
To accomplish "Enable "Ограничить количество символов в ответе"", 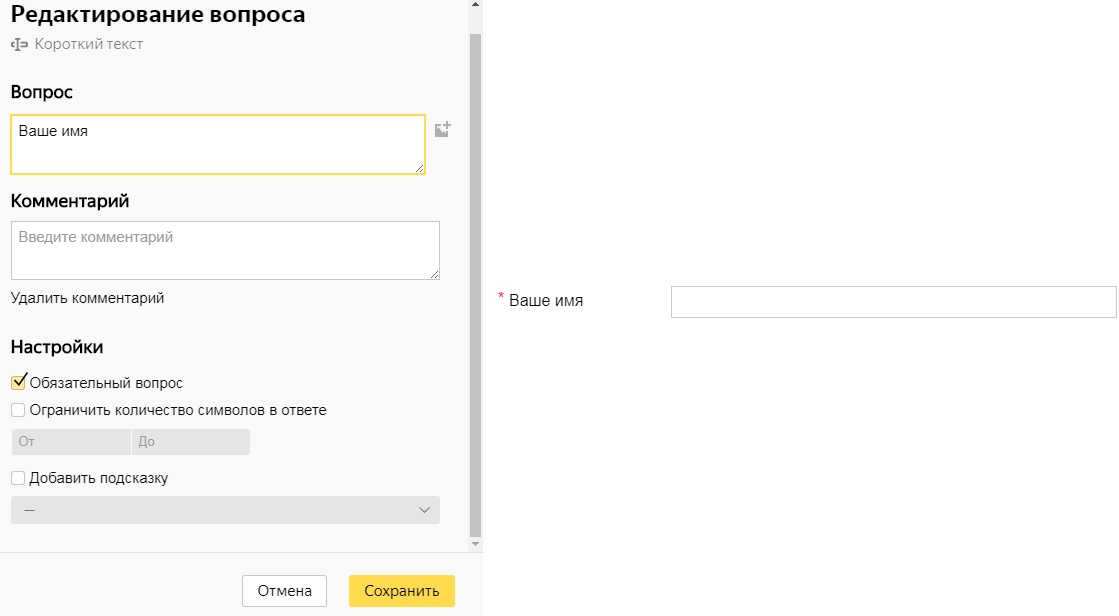I will (18, 410).
